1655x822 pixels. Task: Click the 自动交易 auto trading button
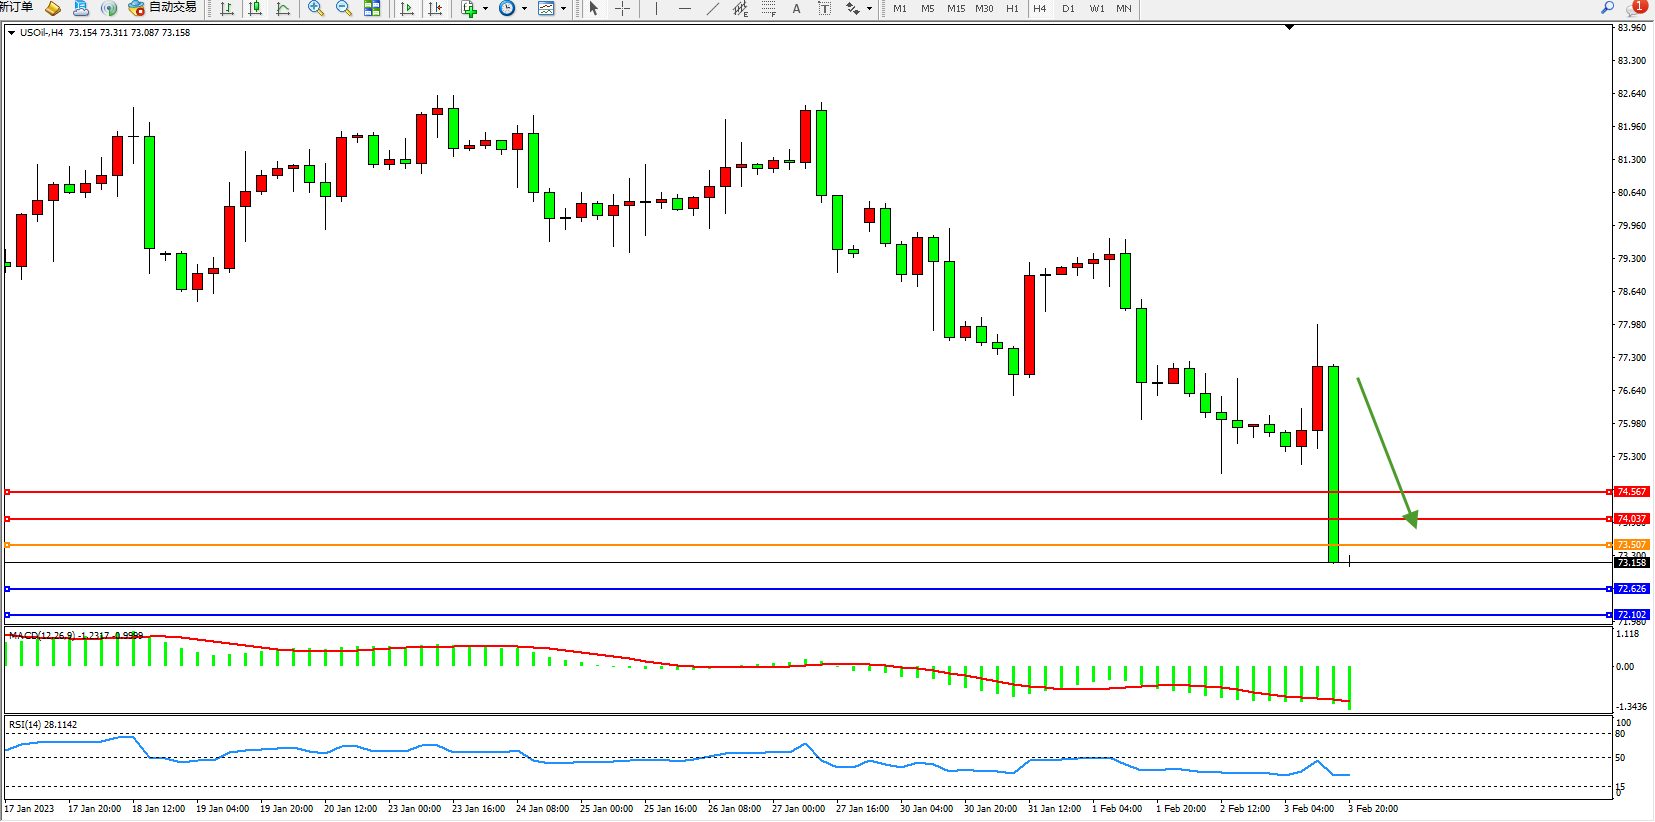(x=163, y=8)
